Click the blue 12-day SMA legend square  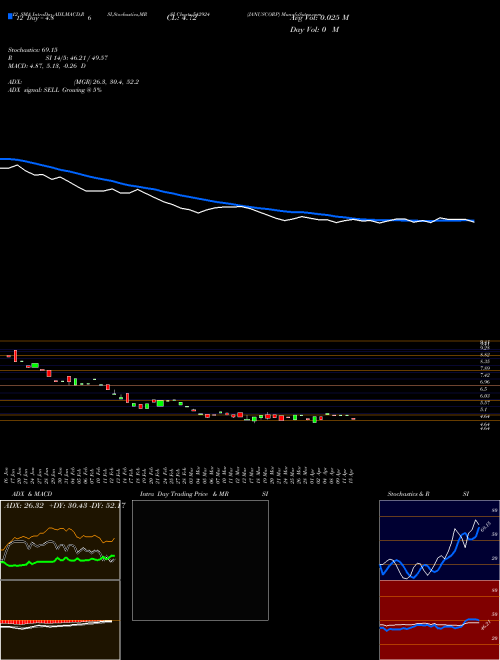(10, 16)
